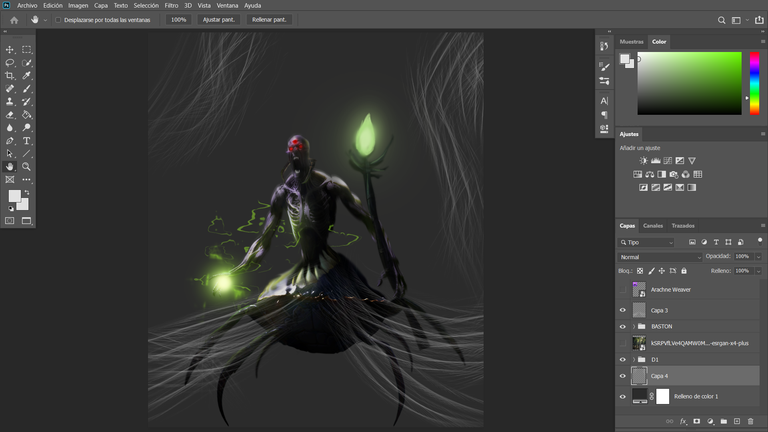
Task: Open the Color panel options menu
Action: click(763, 42)
